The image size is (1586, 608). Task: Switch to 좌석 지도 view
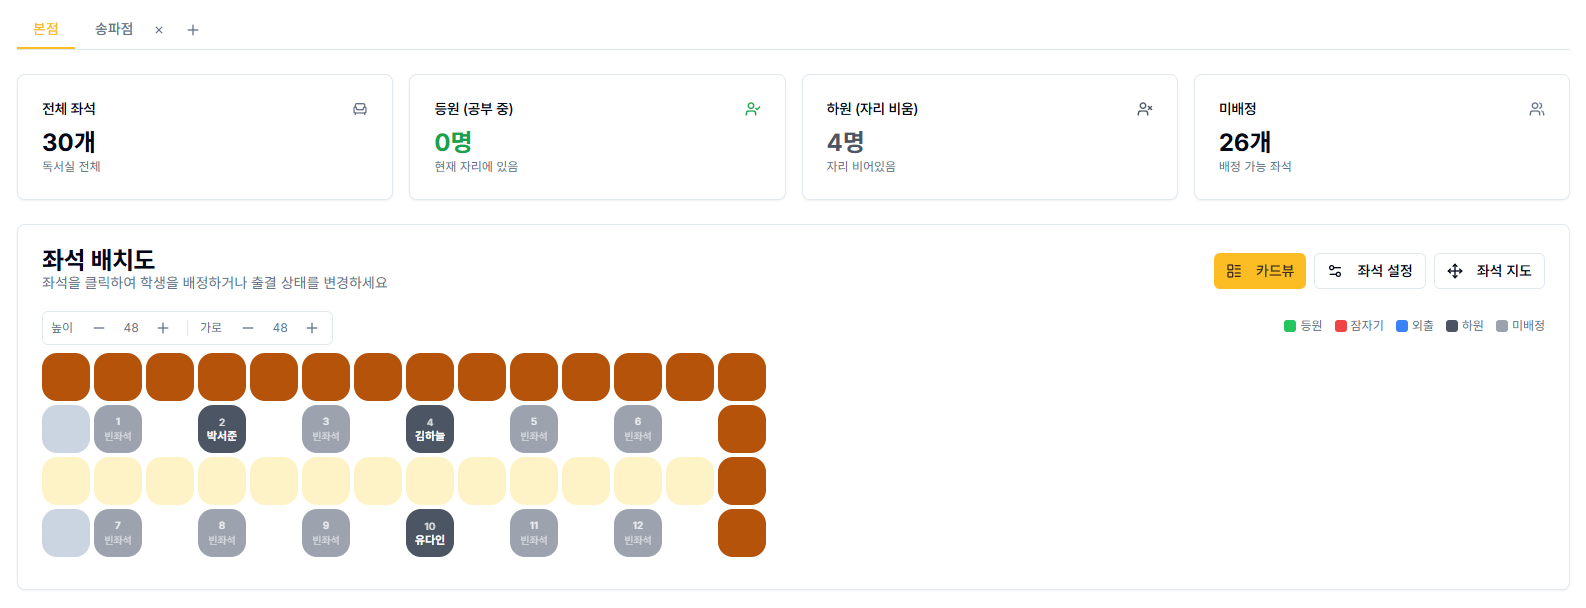pyautogui.click(x=1489, y=270)
